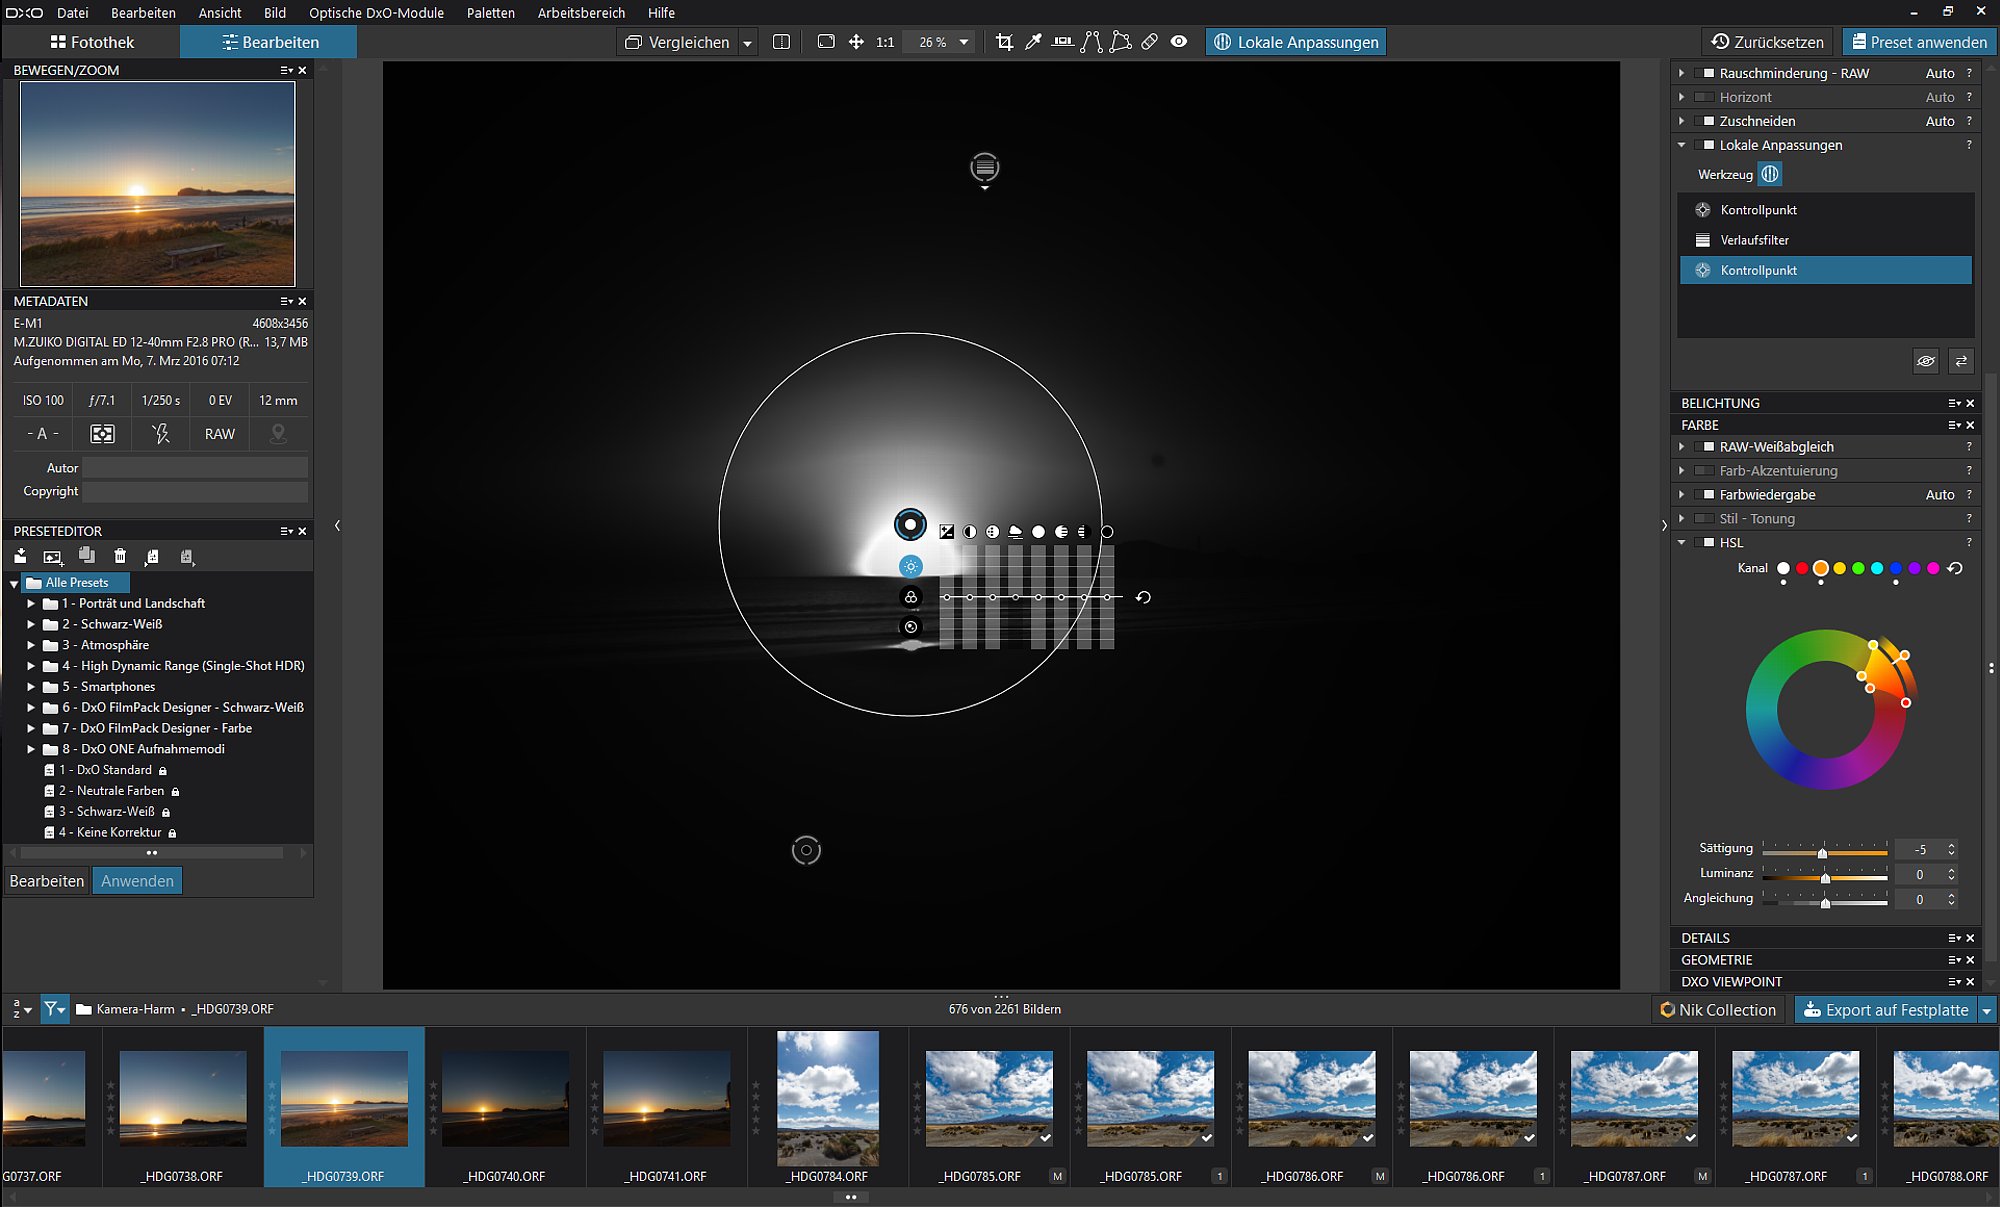Expand the '3 - Atmosphäre' preset folder

click(31, 646)
